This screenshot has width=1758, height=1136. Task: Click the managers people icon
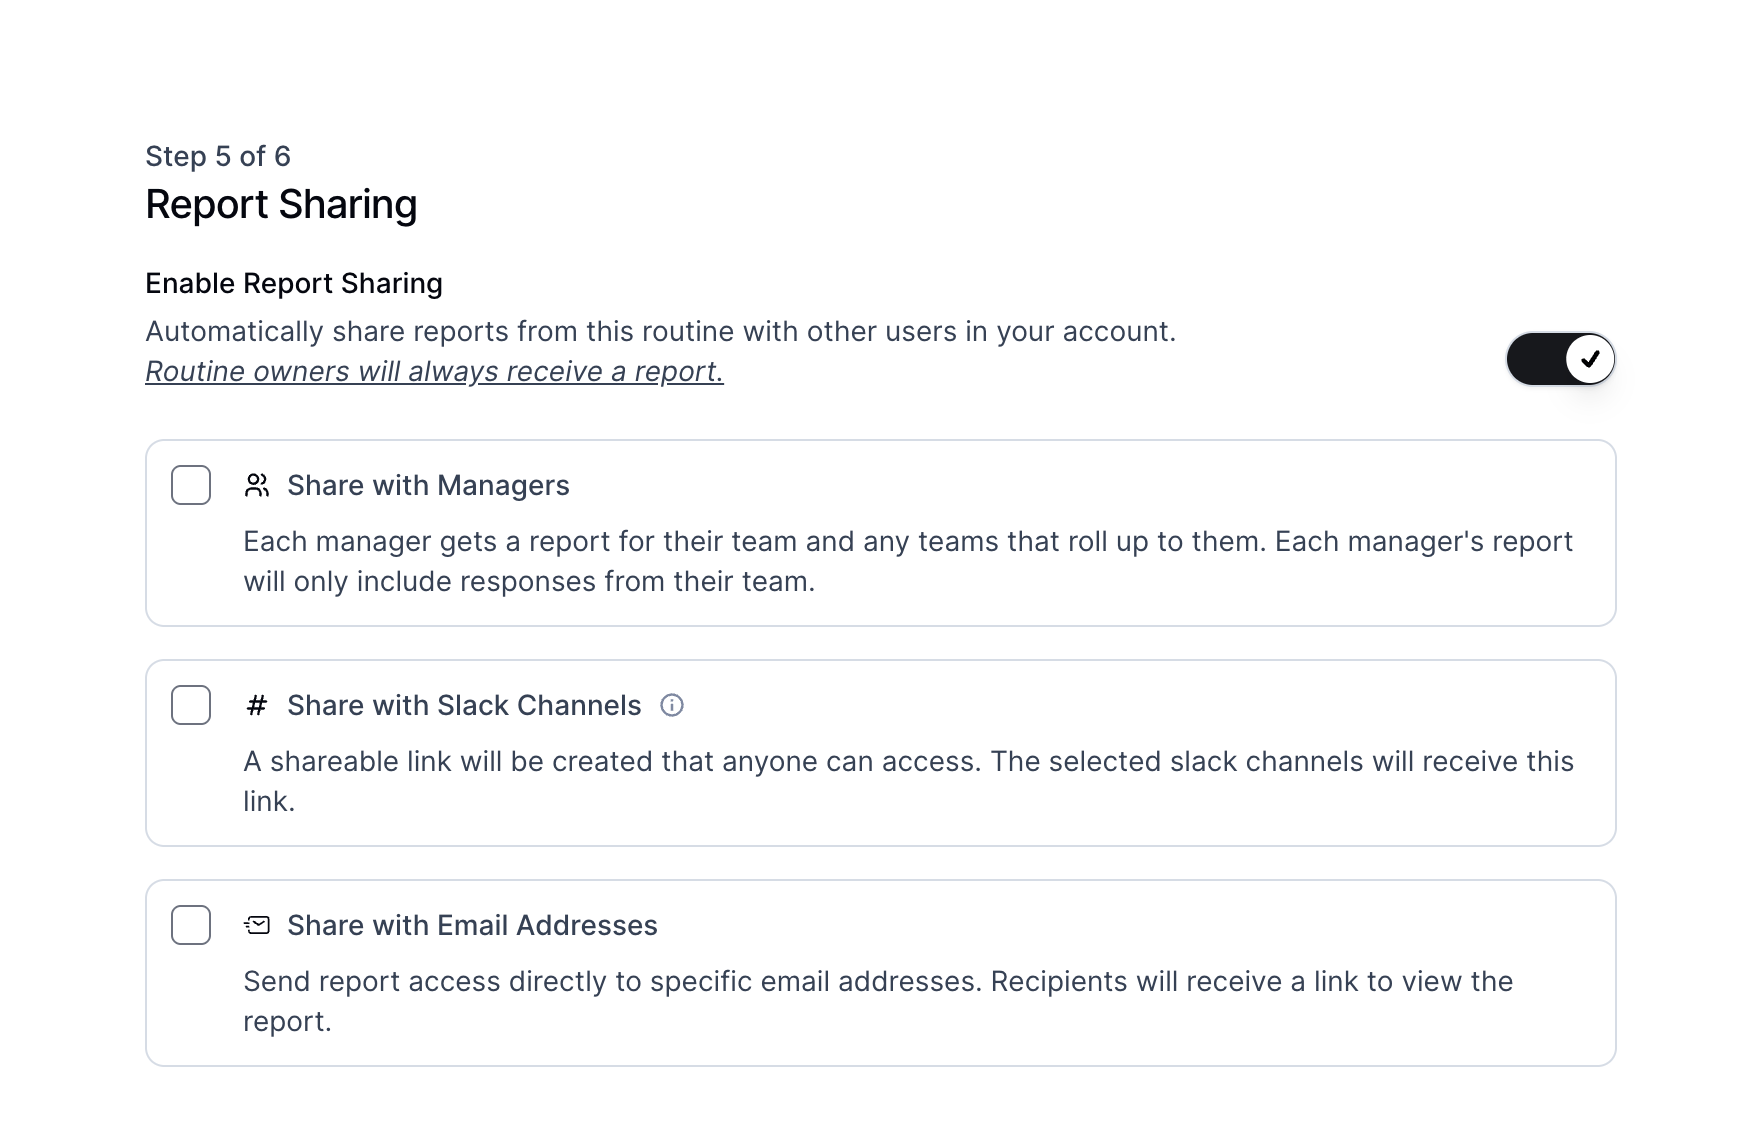[x=257, y=485]
